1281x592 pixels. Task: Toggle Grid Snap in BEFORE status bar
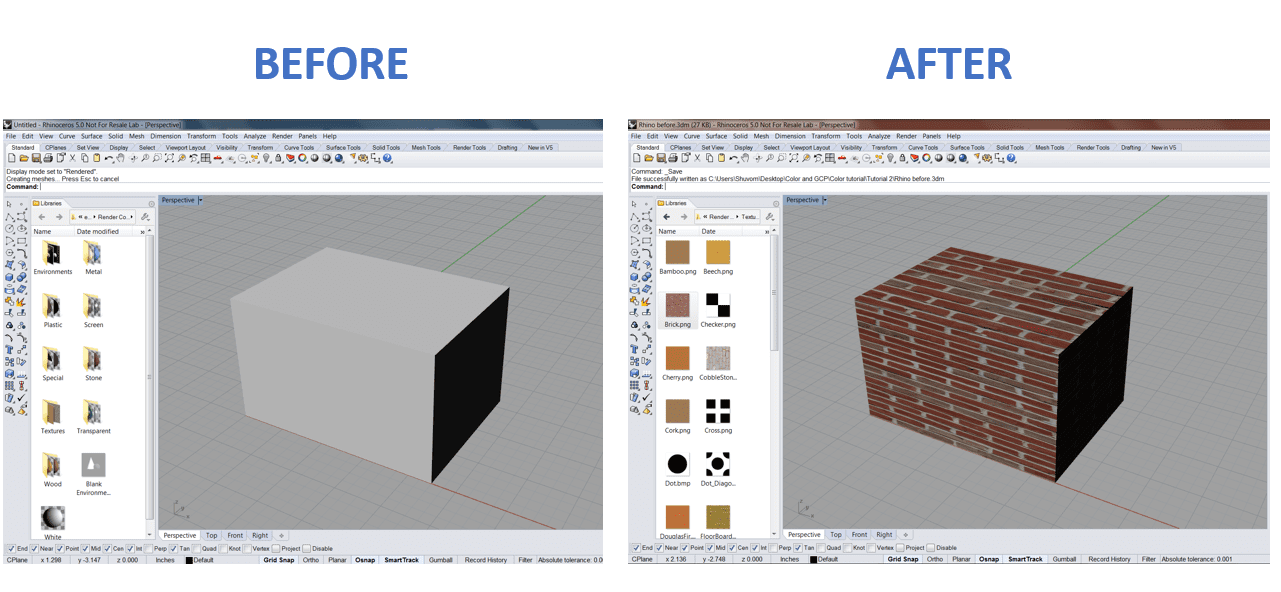coord(277,560)
